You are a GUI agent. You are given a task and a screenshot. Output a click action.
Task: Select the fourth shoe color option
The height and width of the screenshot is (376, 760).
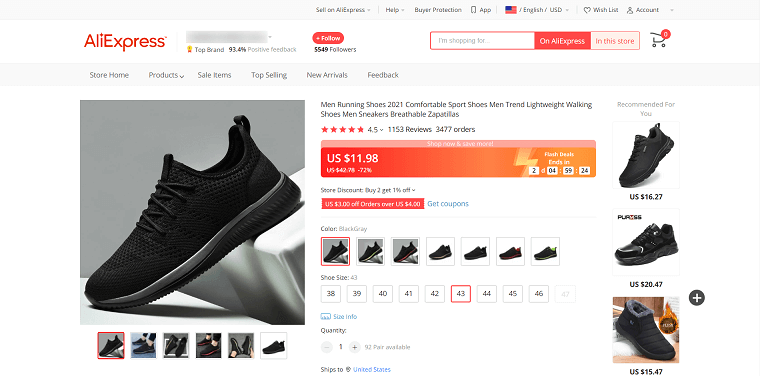pyautogui.click(x=440, y=251)
